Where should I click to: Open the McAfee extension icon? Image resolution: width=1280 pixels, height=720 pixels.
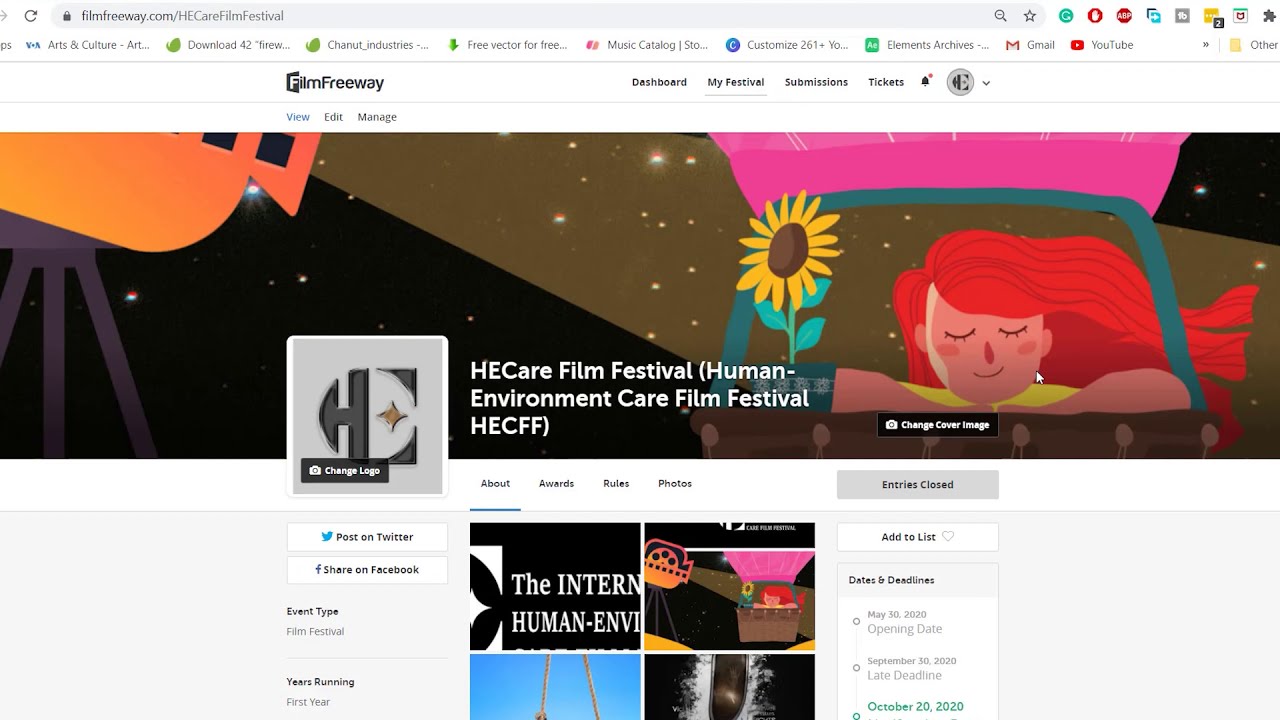1241,16
